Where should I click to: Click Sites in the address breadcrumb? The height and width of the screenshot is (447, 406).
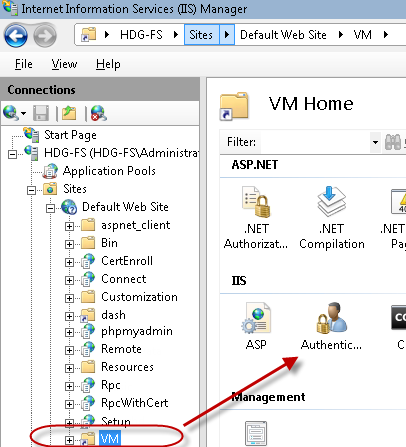click(x=201, y=34)
